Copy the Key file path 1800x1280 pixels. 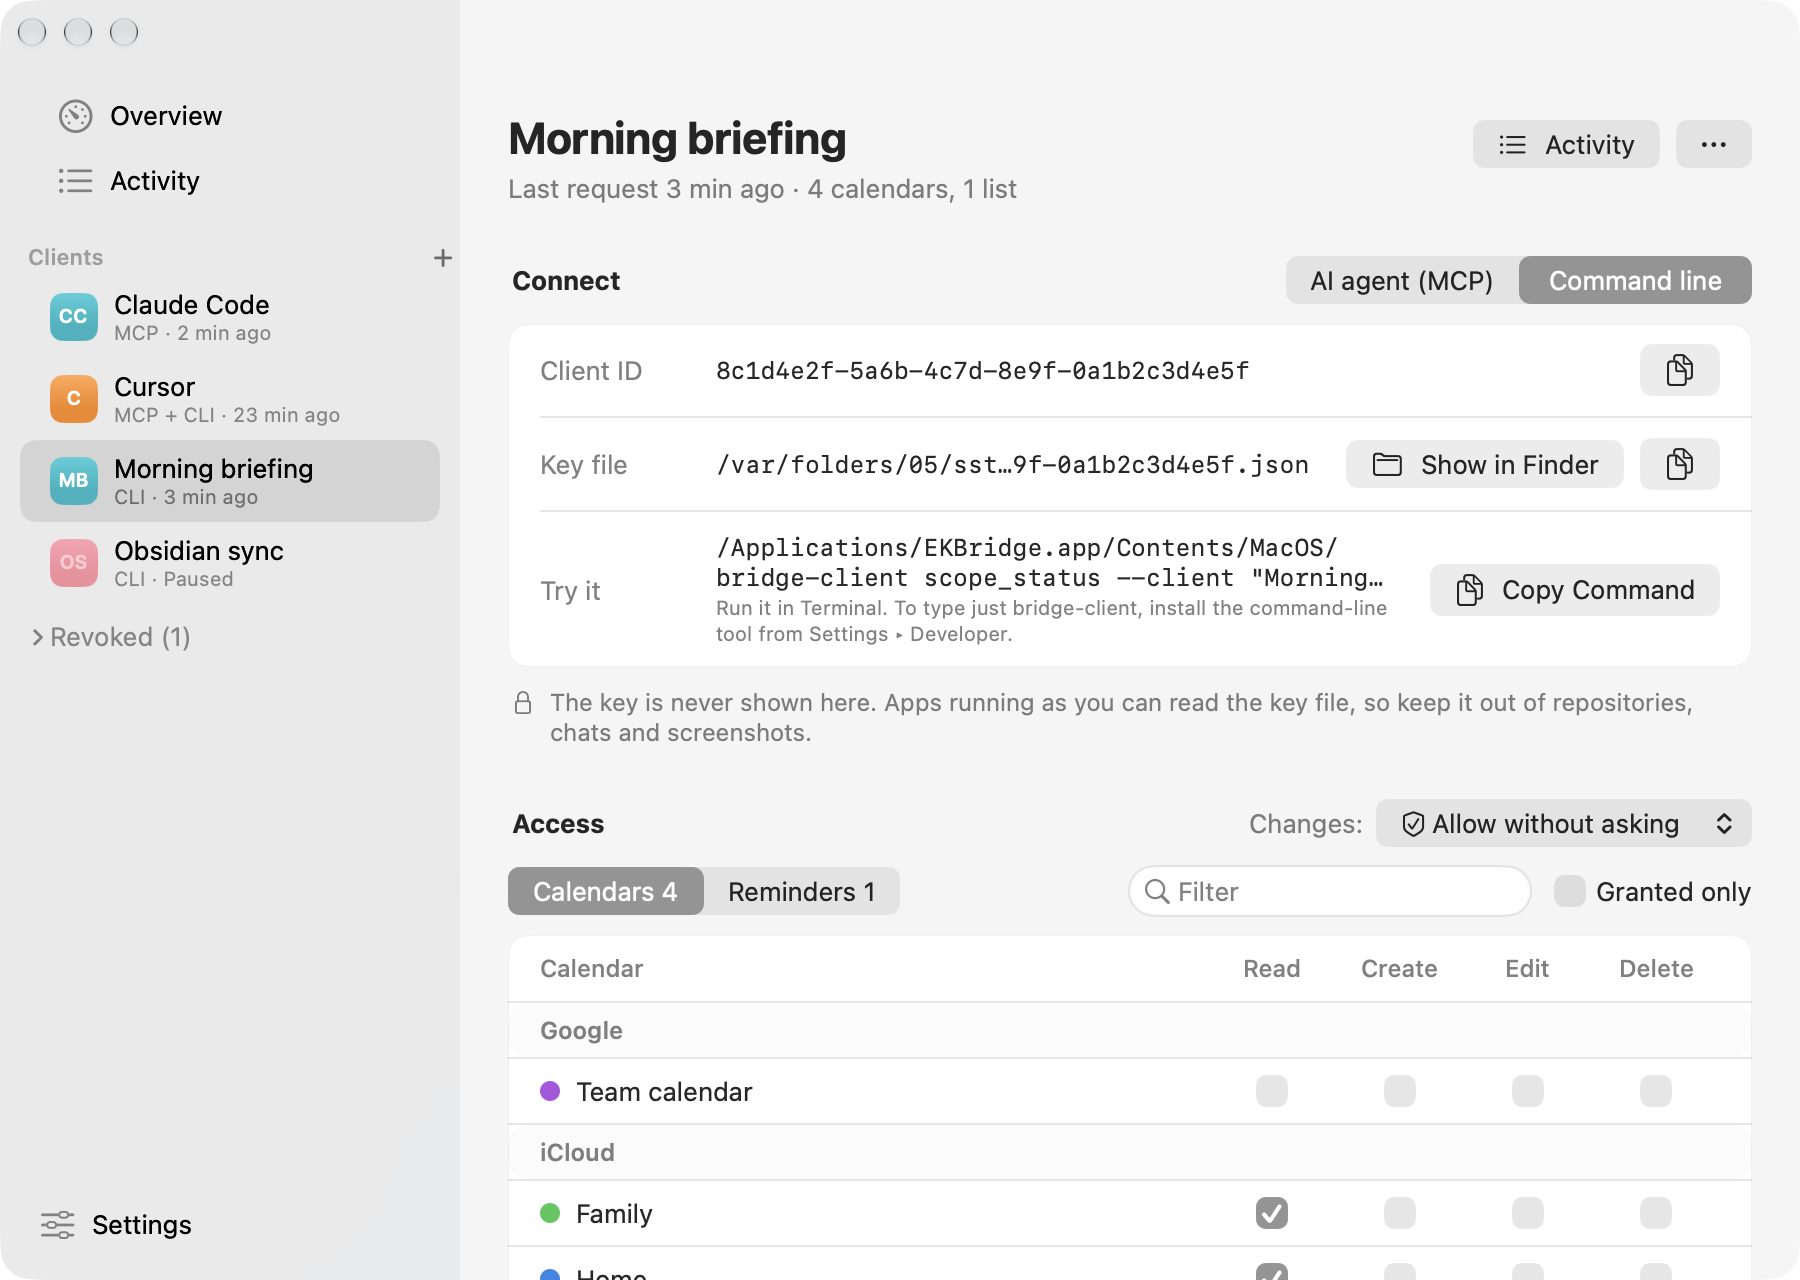pyautogui.click(x=1680, y=464)
